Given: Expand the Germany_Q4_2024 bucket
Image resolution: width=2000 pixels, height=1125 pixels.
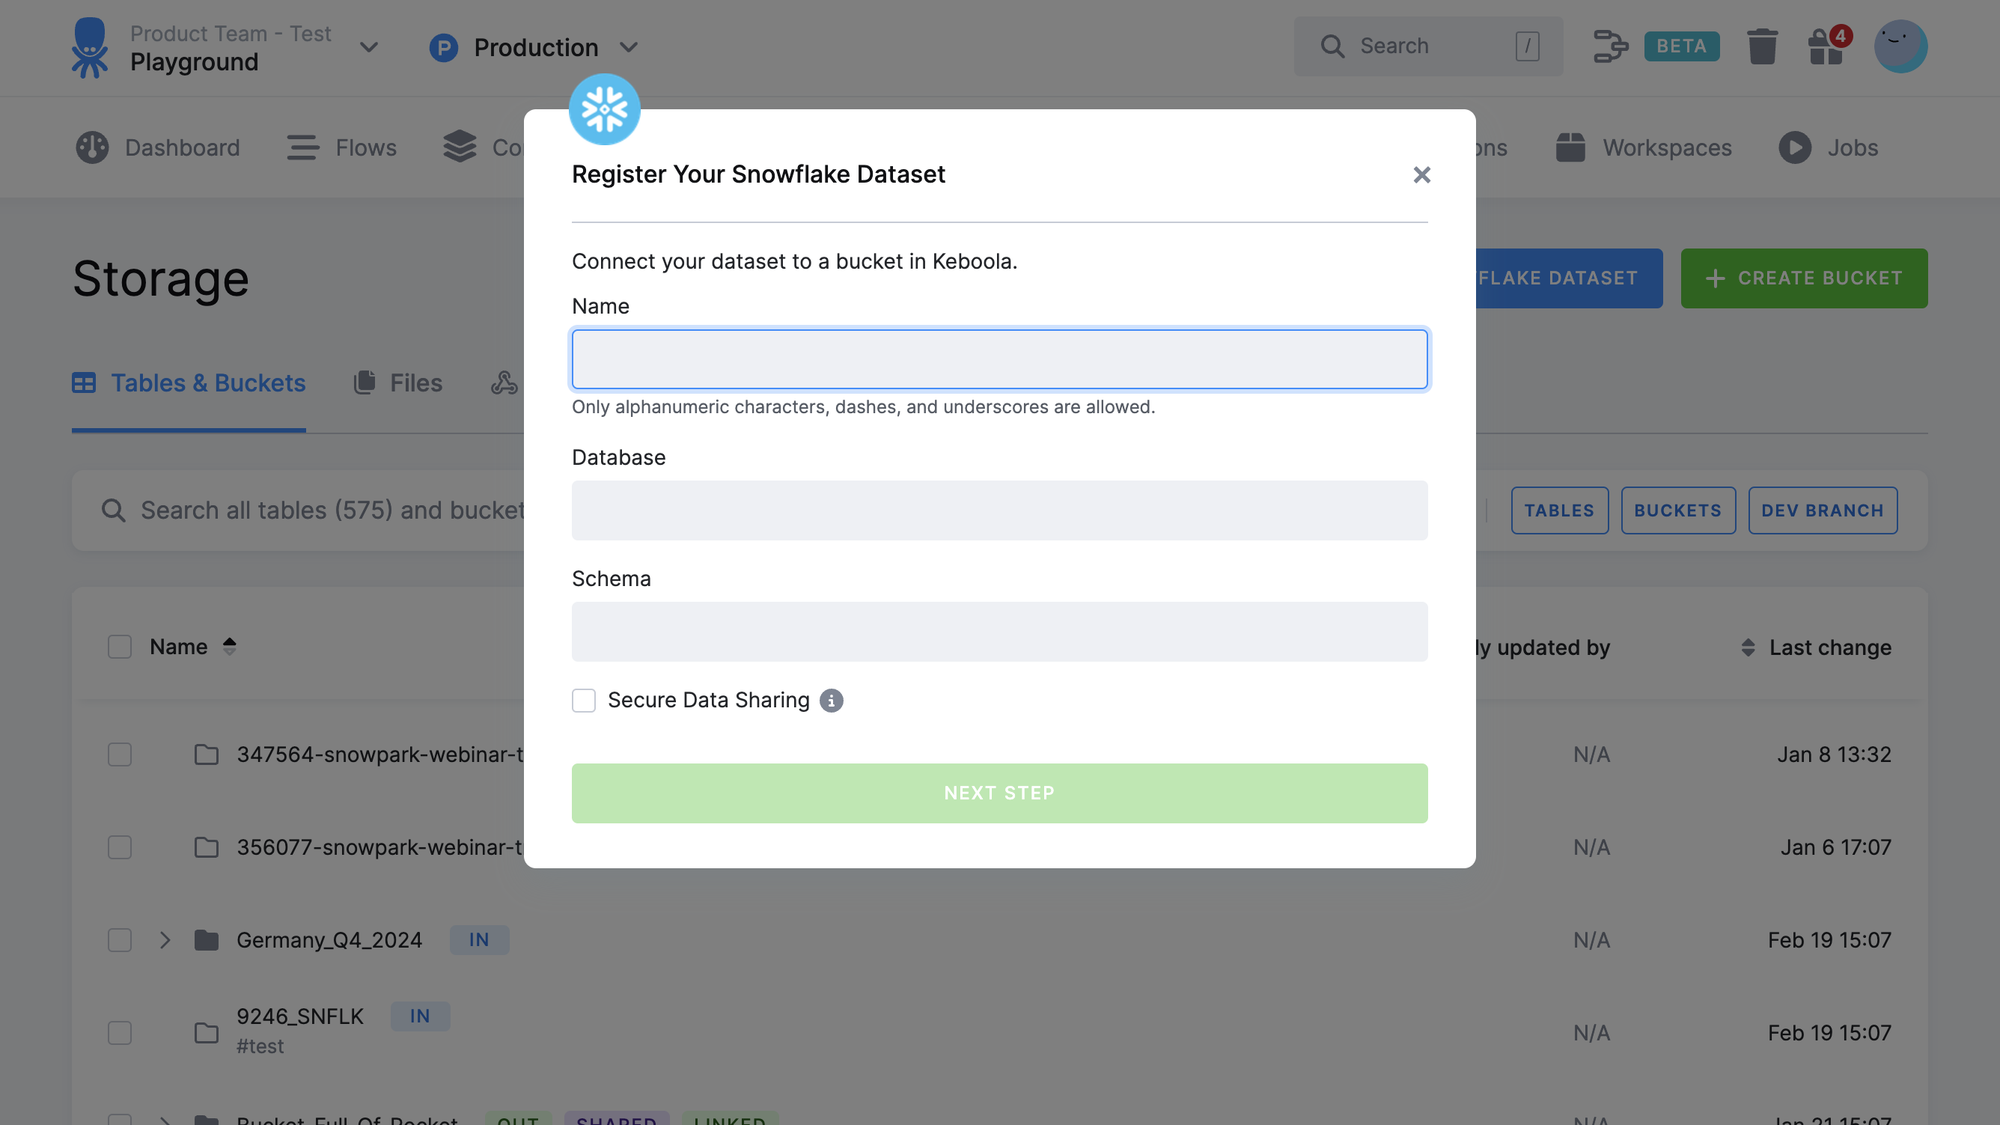Looking at the screenshot, I should pos(164,940).
